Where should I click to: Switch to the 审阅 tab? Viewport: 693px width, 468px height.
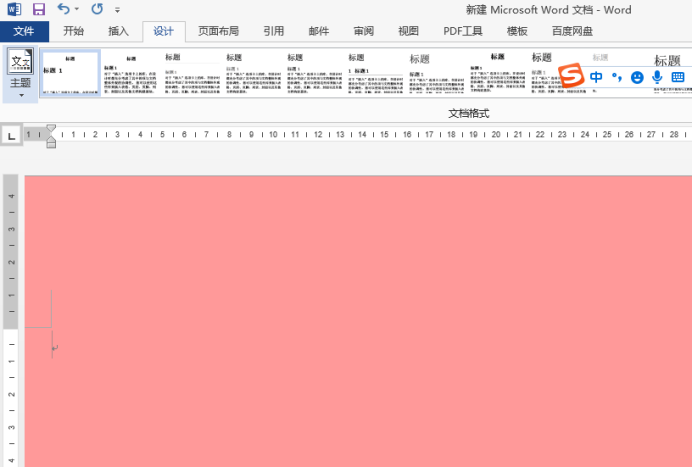[x=364, y=31]
